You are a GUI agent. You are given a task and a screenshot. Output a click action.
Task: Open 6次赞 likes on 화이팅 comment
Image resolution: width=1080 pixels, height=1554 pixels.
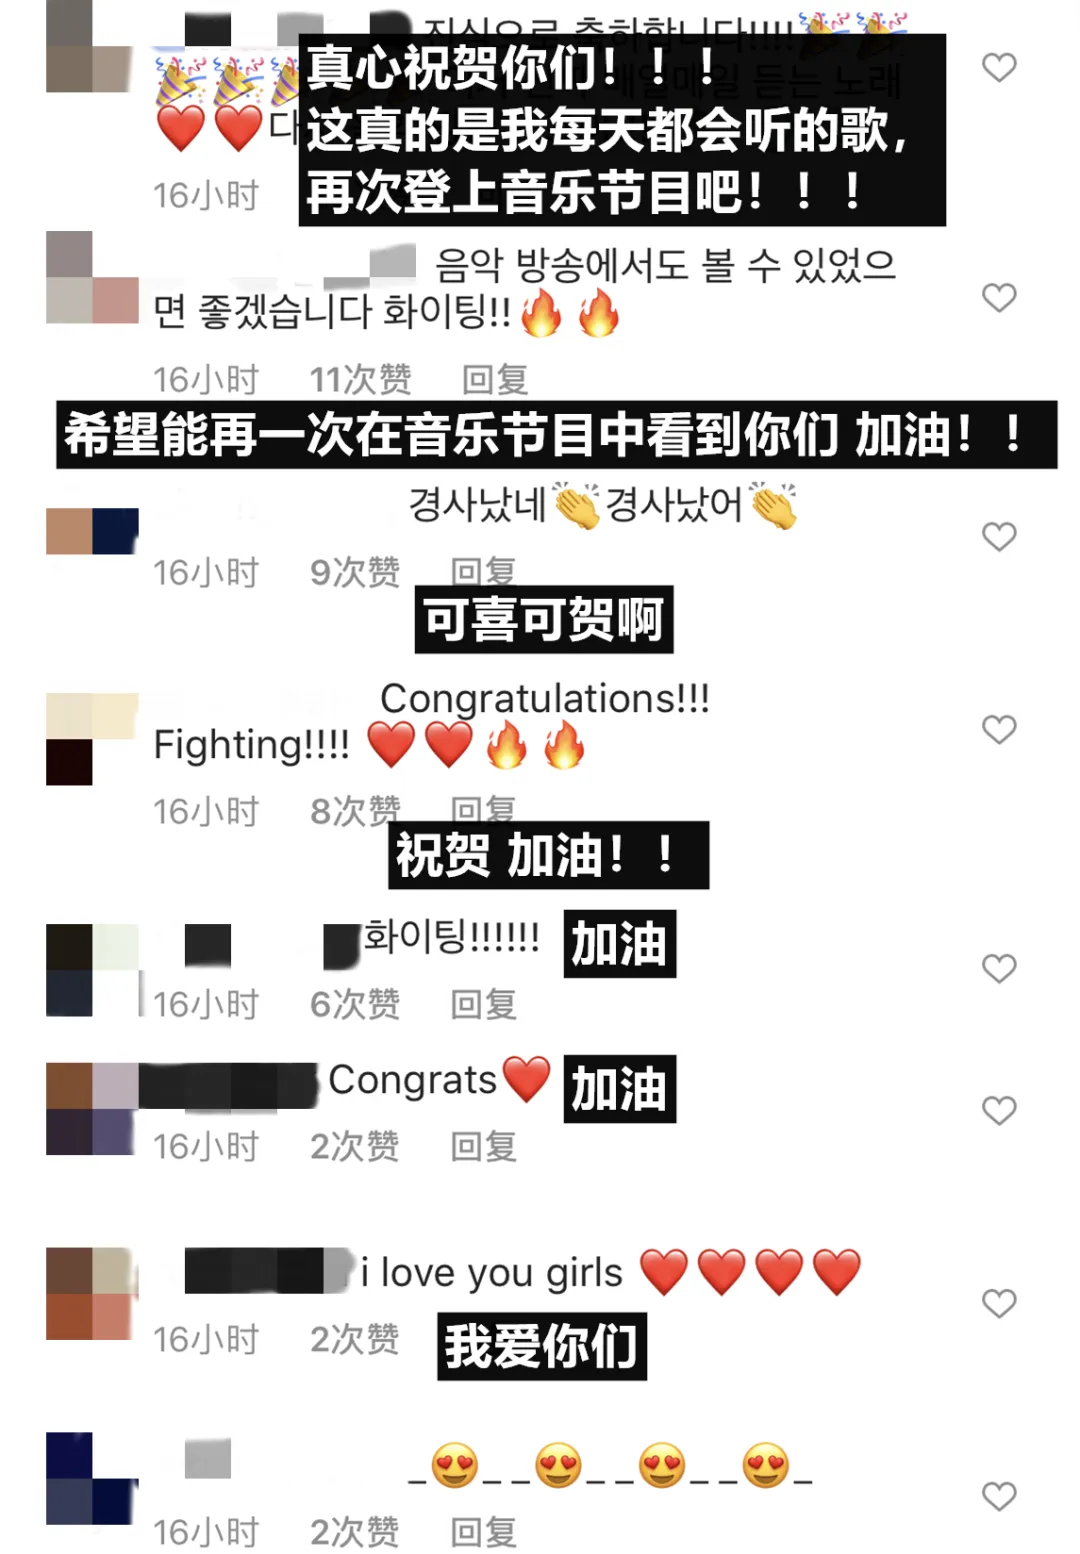(355, 1004)
